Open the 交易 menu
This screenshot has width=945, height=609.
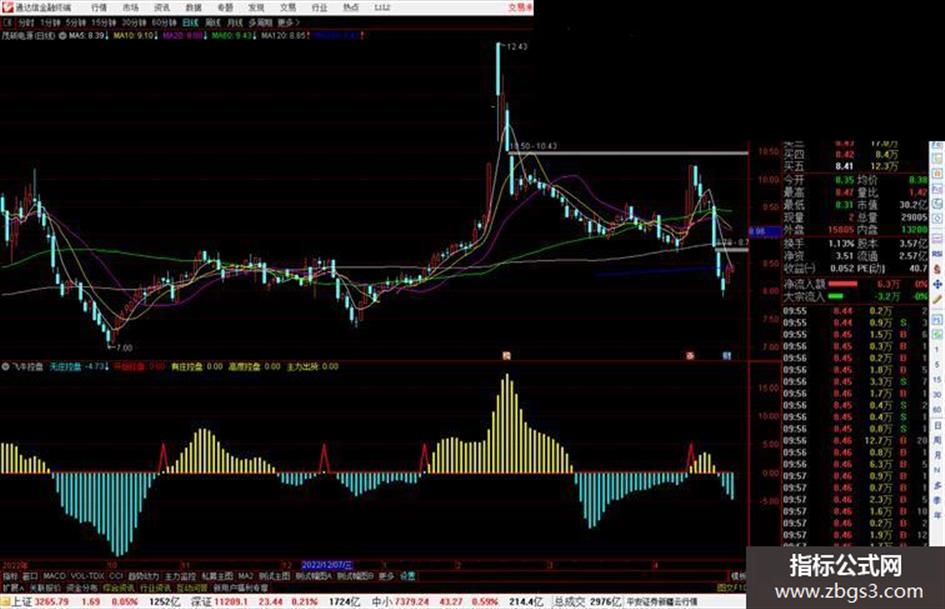(x=287, y=7)
